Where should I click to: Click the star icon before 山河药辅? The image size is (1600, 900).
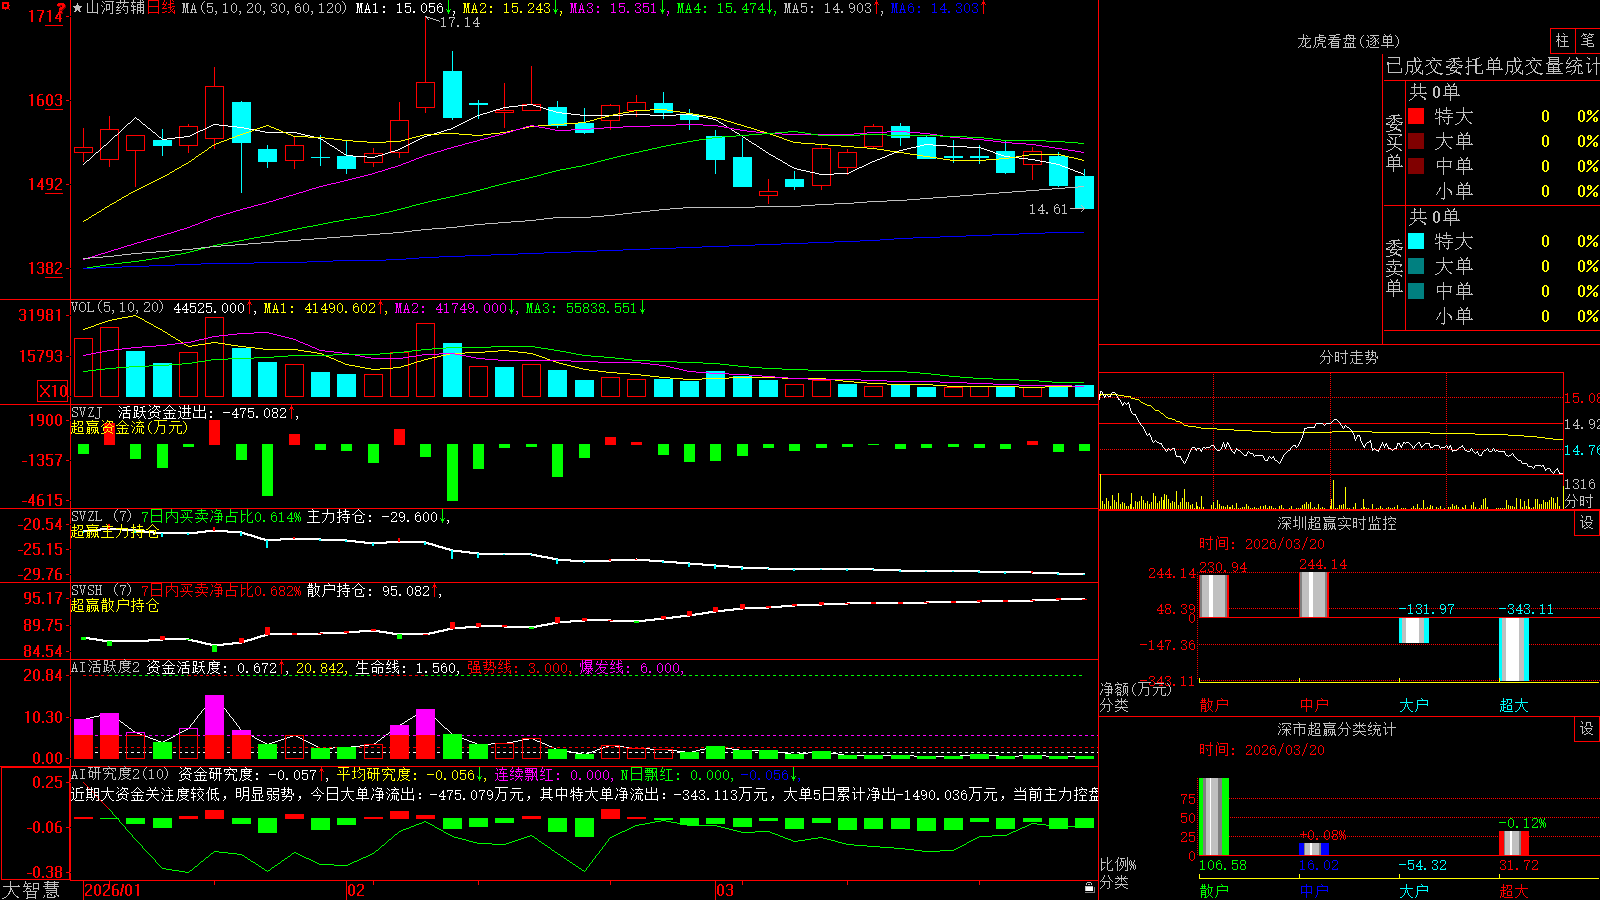[x=78, y=8]
